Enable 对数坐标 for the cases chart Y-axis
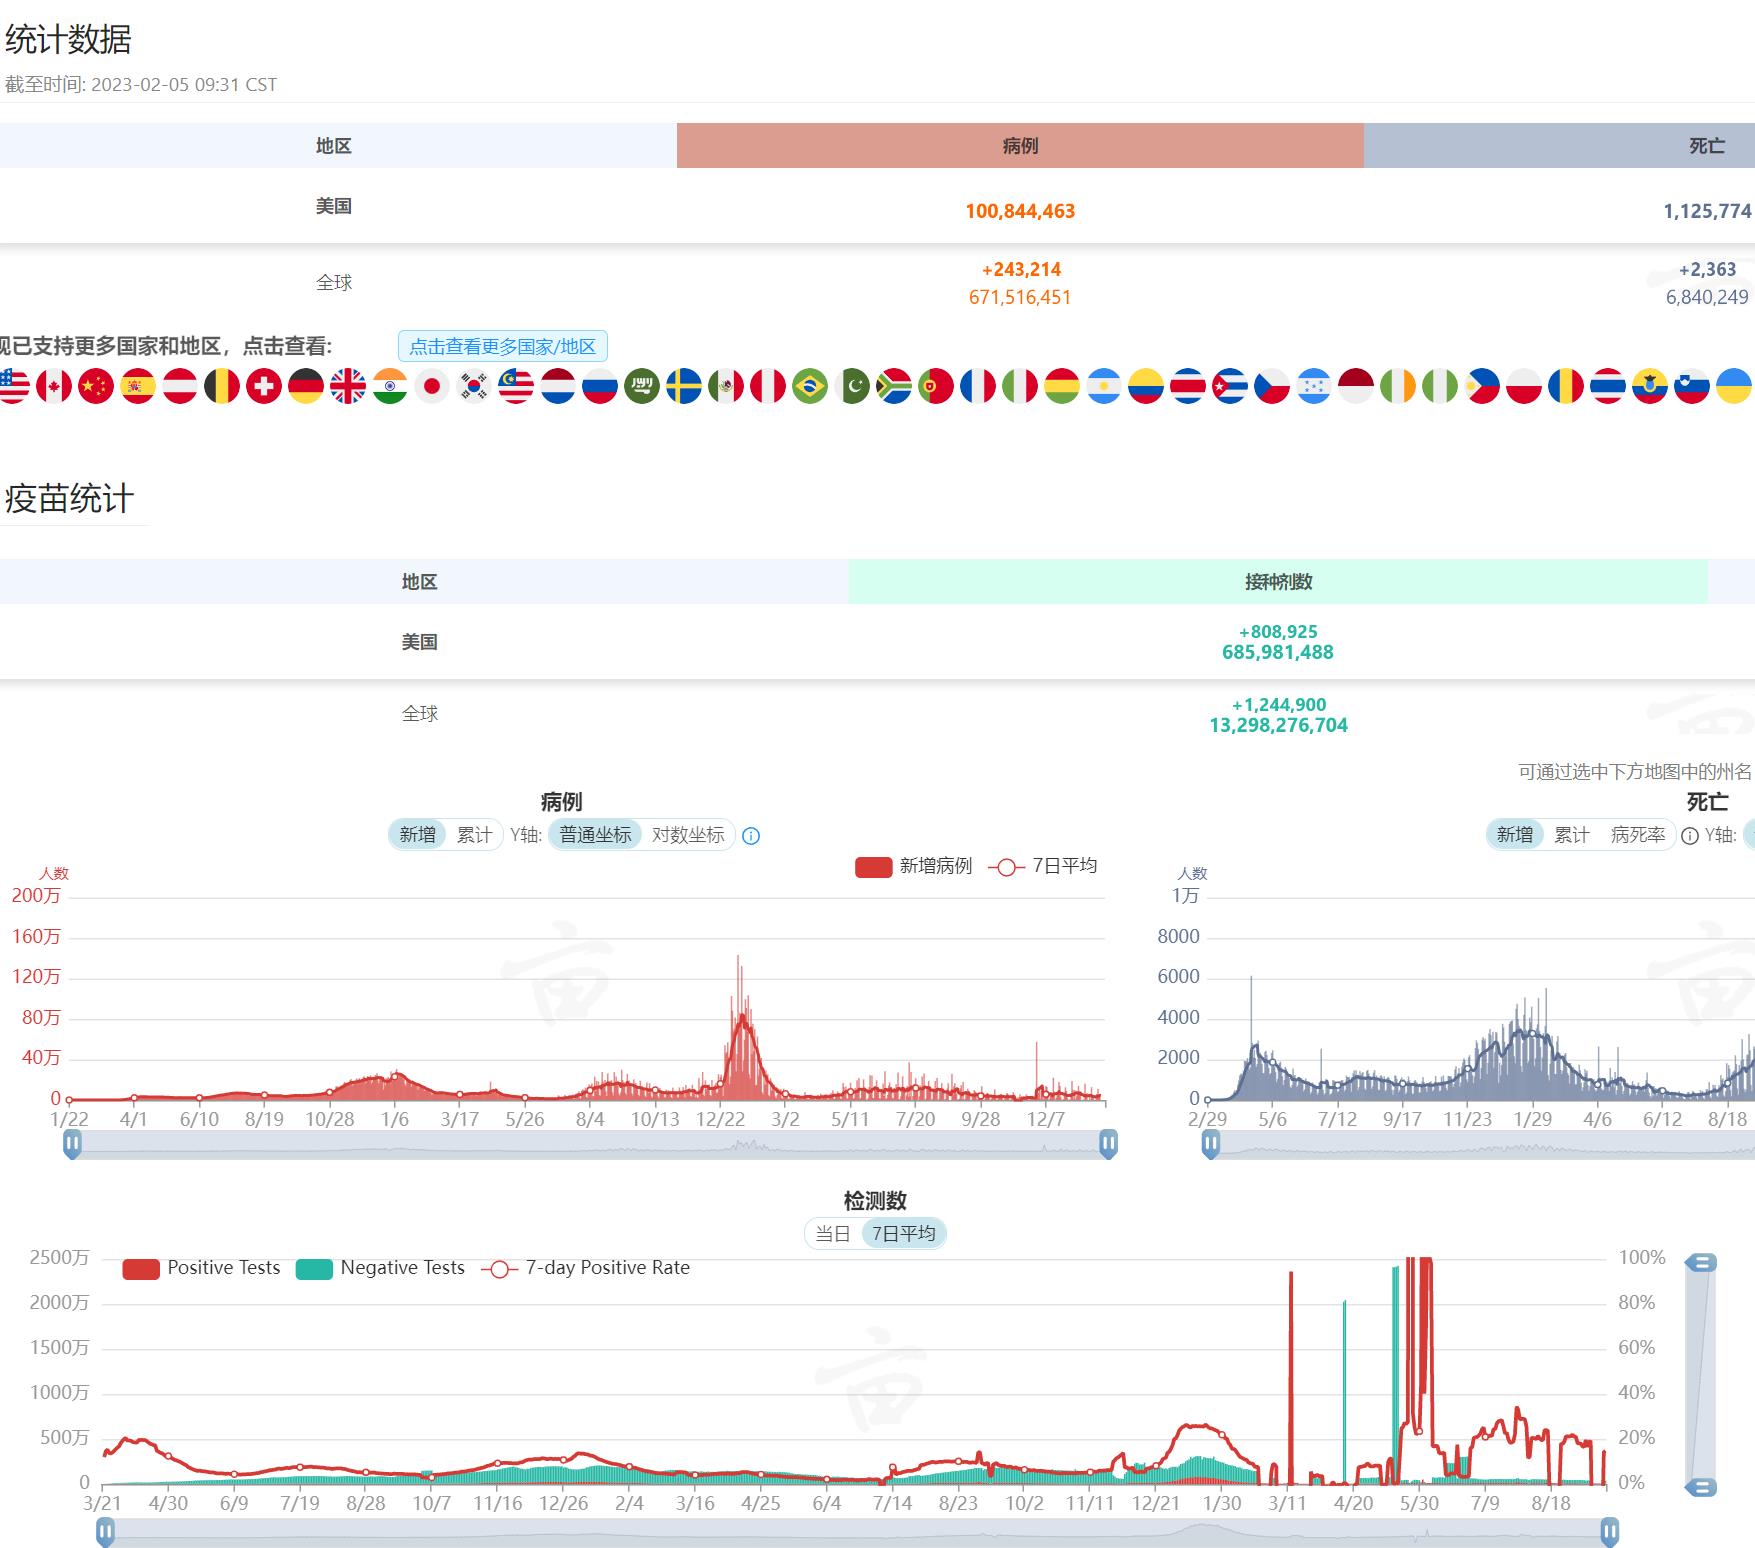 coord(688,835)
